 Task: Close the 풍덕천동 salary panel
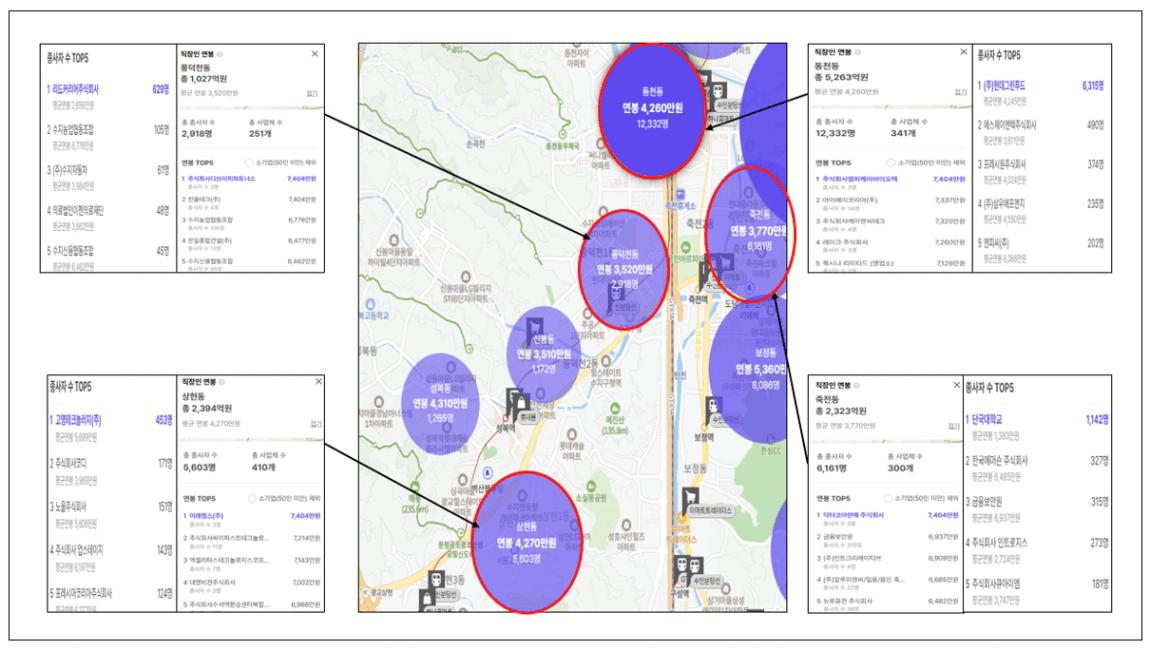pos(315,54)
